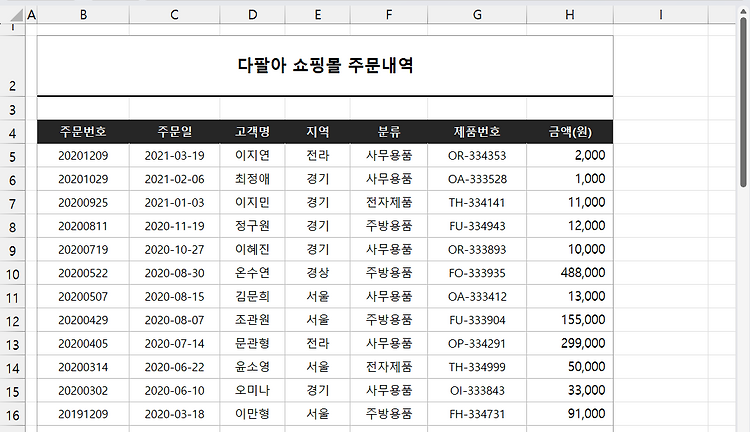Viewport: 750px width, 432px height.
Task: Select order date 2021-01-03
Action: pos(175,202)
